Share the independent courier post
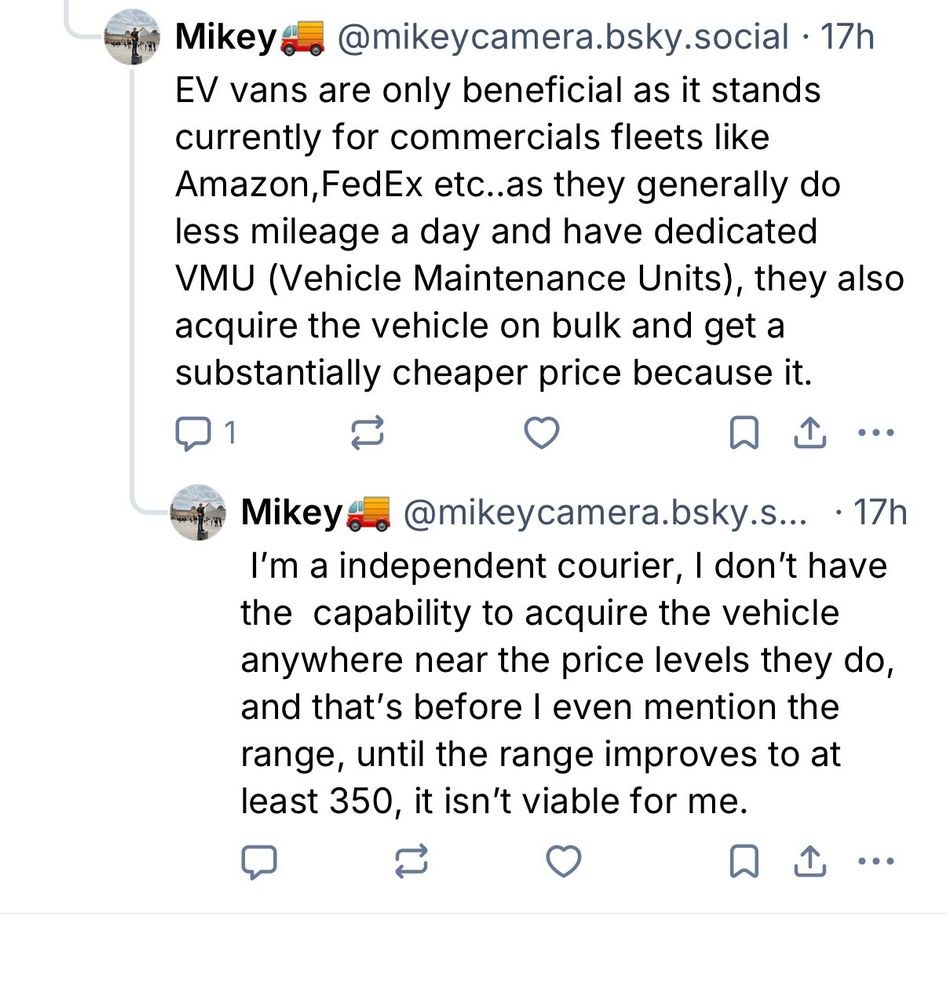Viewport: 947px width, 1000px height. tap(809, 861)
